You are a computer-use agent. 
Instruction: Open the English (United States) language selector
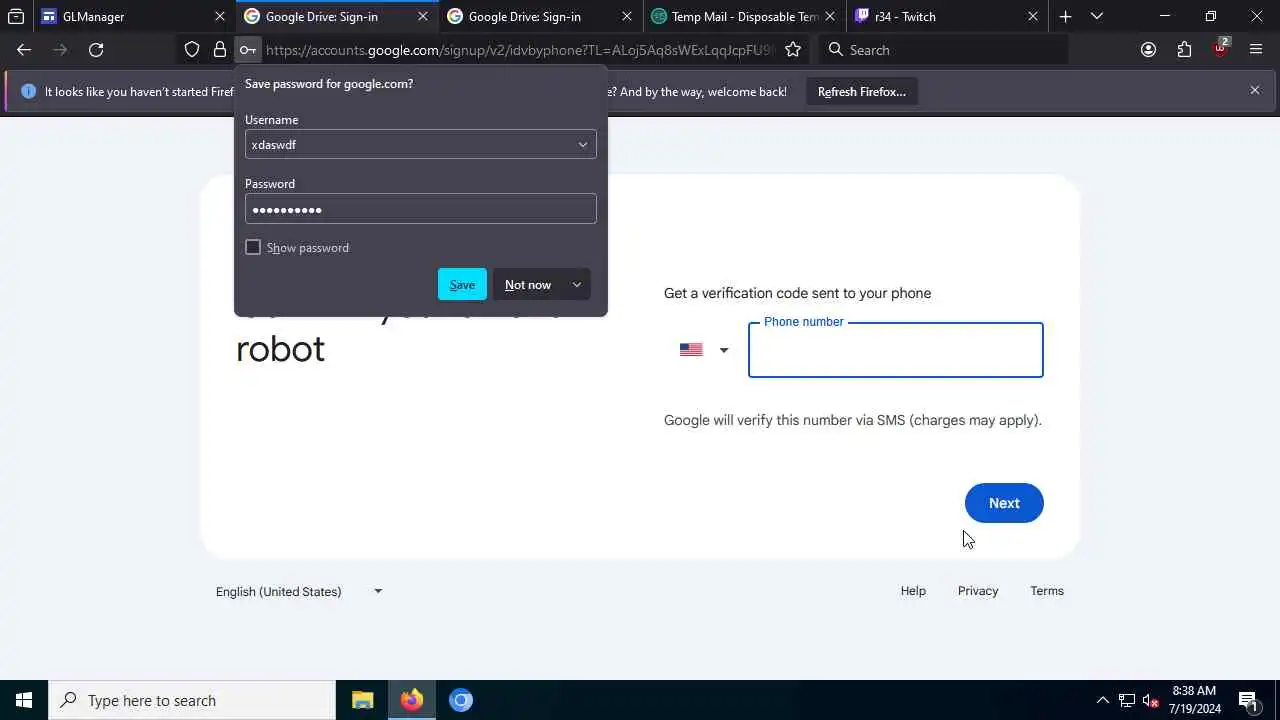coord(299,591)
